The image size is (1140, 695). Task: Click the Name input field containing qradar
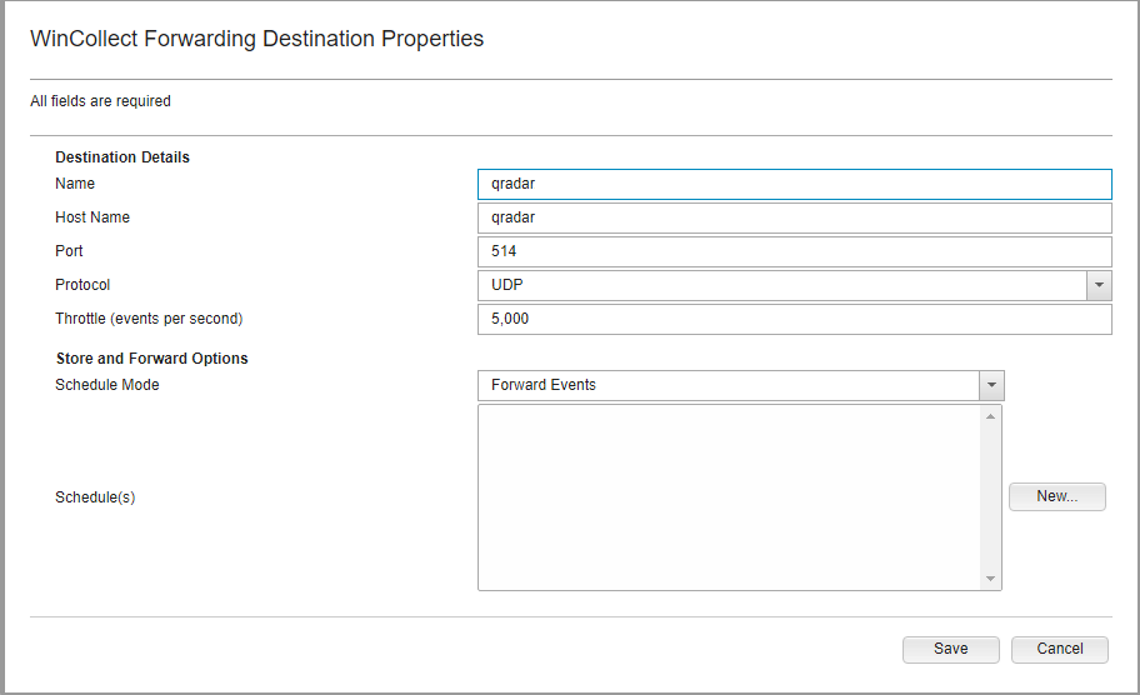(795, 184)
